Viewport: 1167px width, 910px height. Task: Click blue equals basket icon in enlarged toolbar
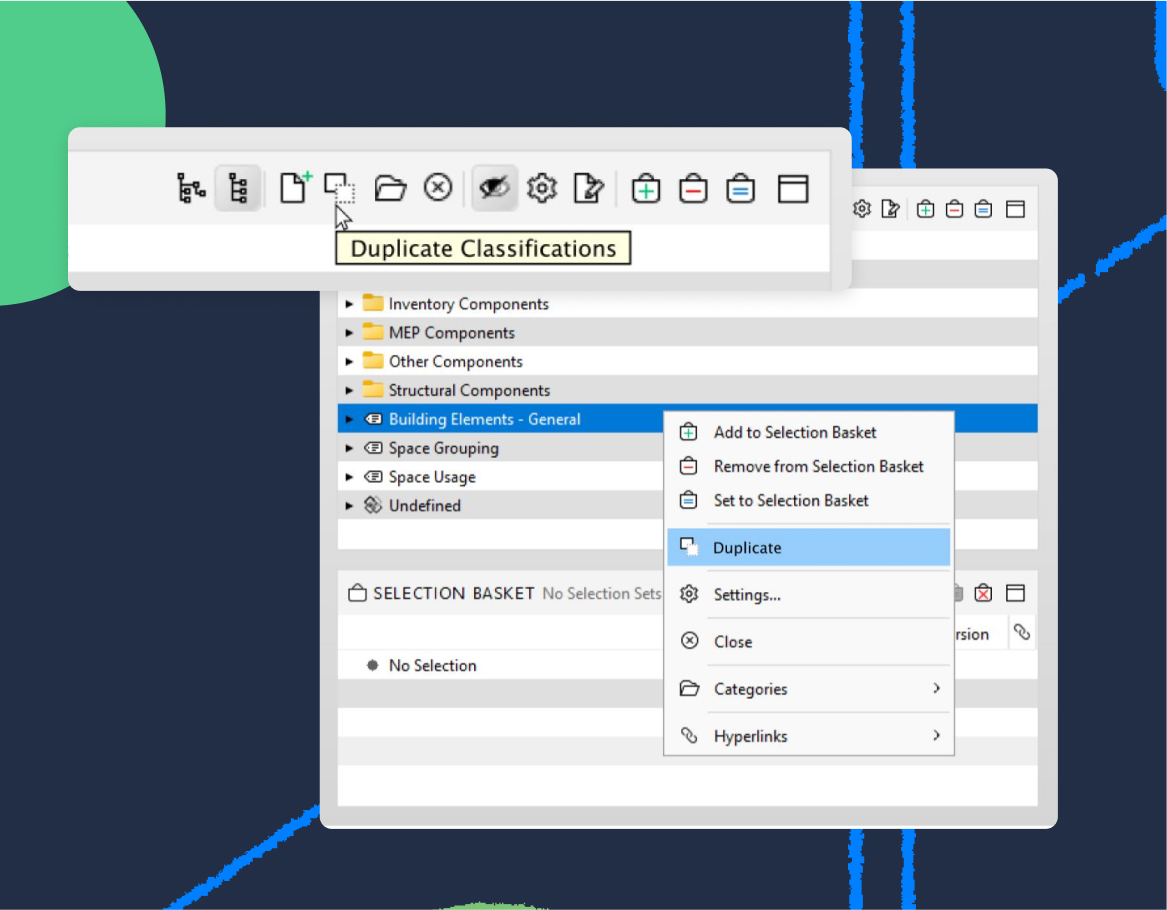coord(741,189)
